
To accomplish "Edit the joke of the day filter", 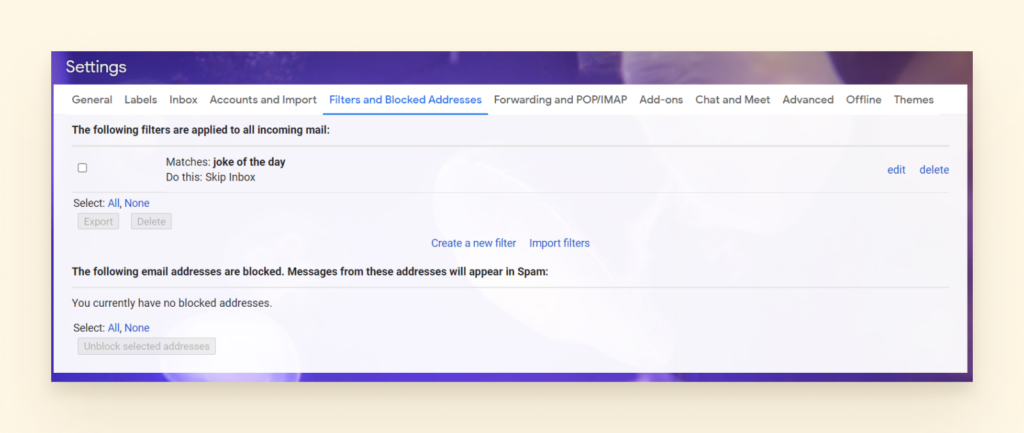I will pyautogui.click(x=896, y=170).
